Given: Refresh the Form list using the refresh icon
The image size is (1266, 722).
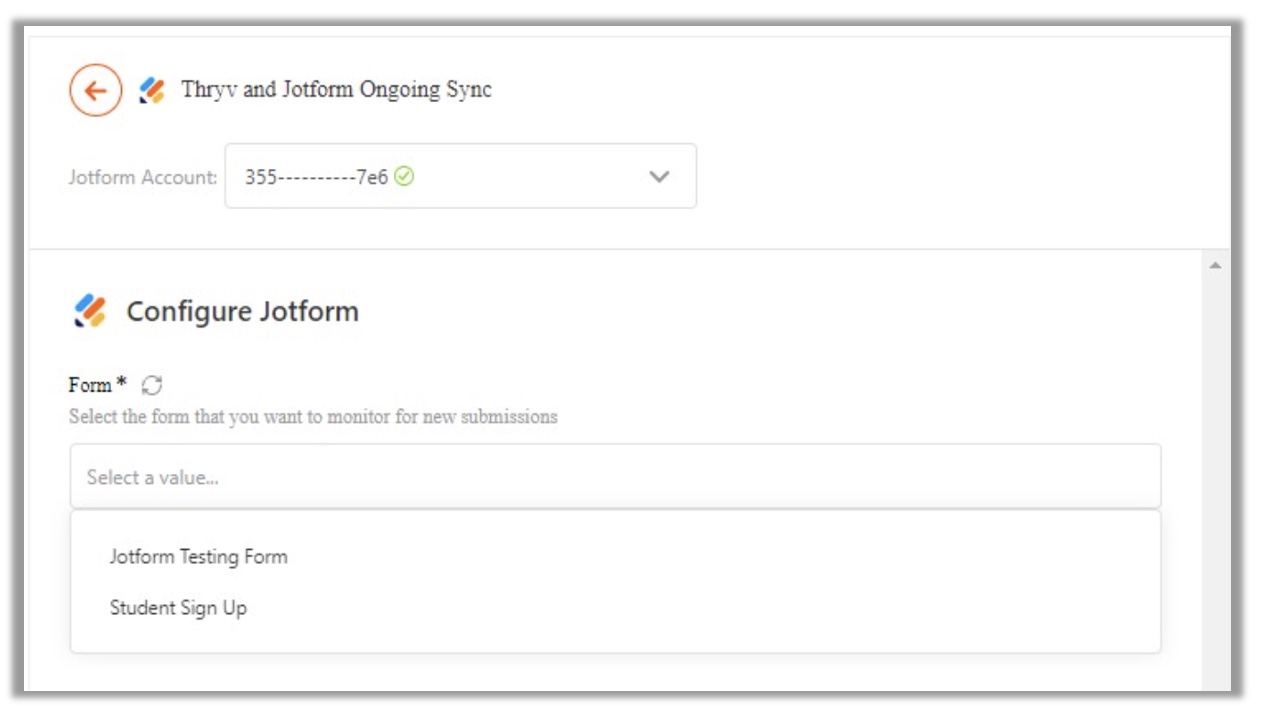Looking at the screenshot, I should coord(152,385).
